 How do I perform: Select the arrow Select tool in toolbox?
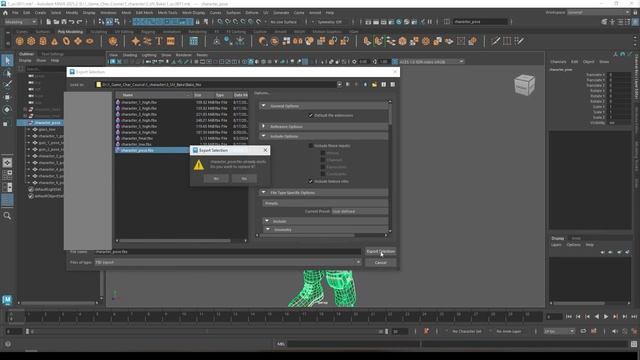(x=7, y=61)
